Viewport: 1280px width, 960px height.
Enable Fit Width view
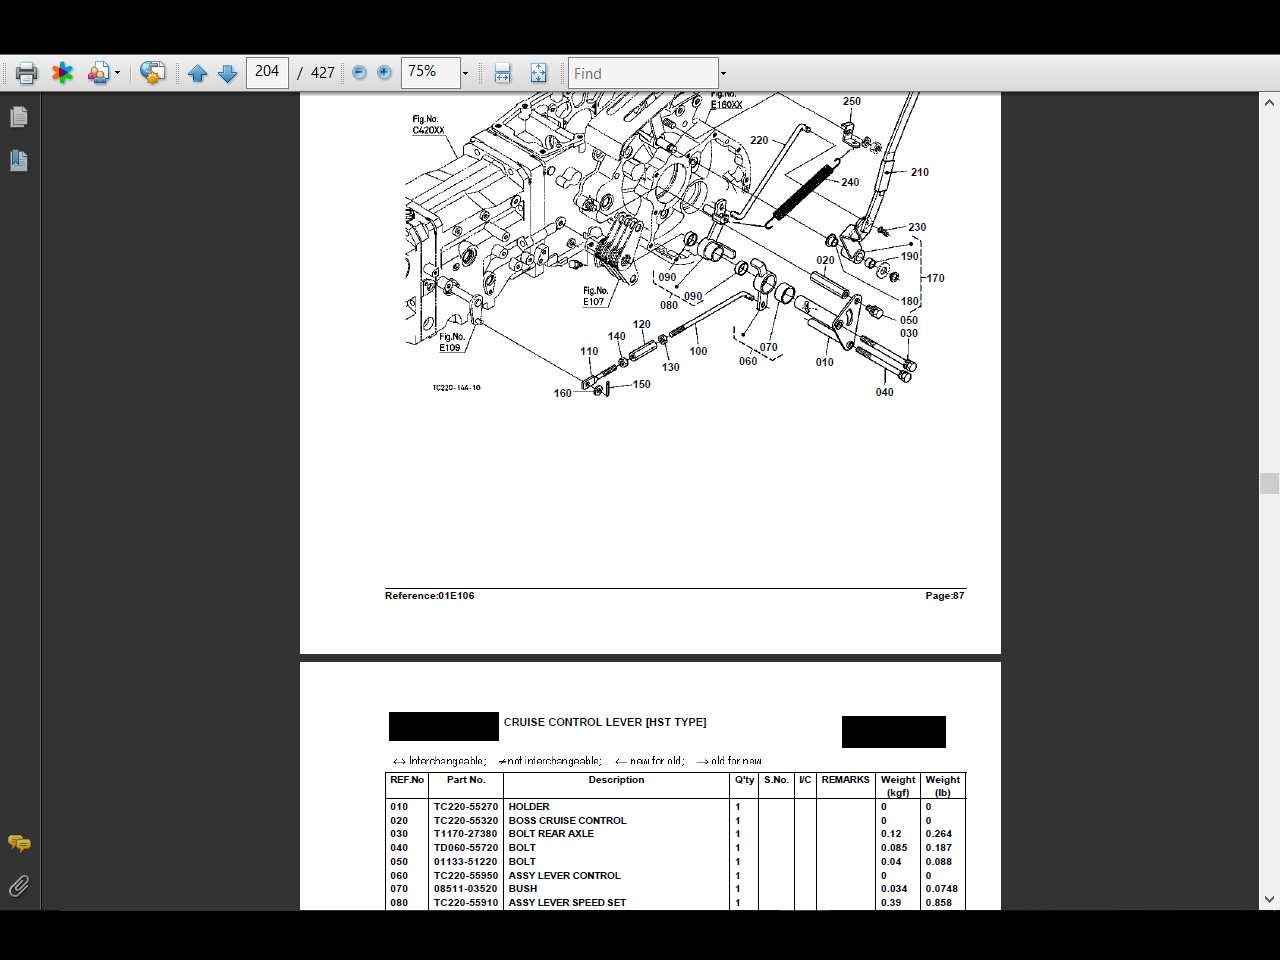tap(502, 72)
